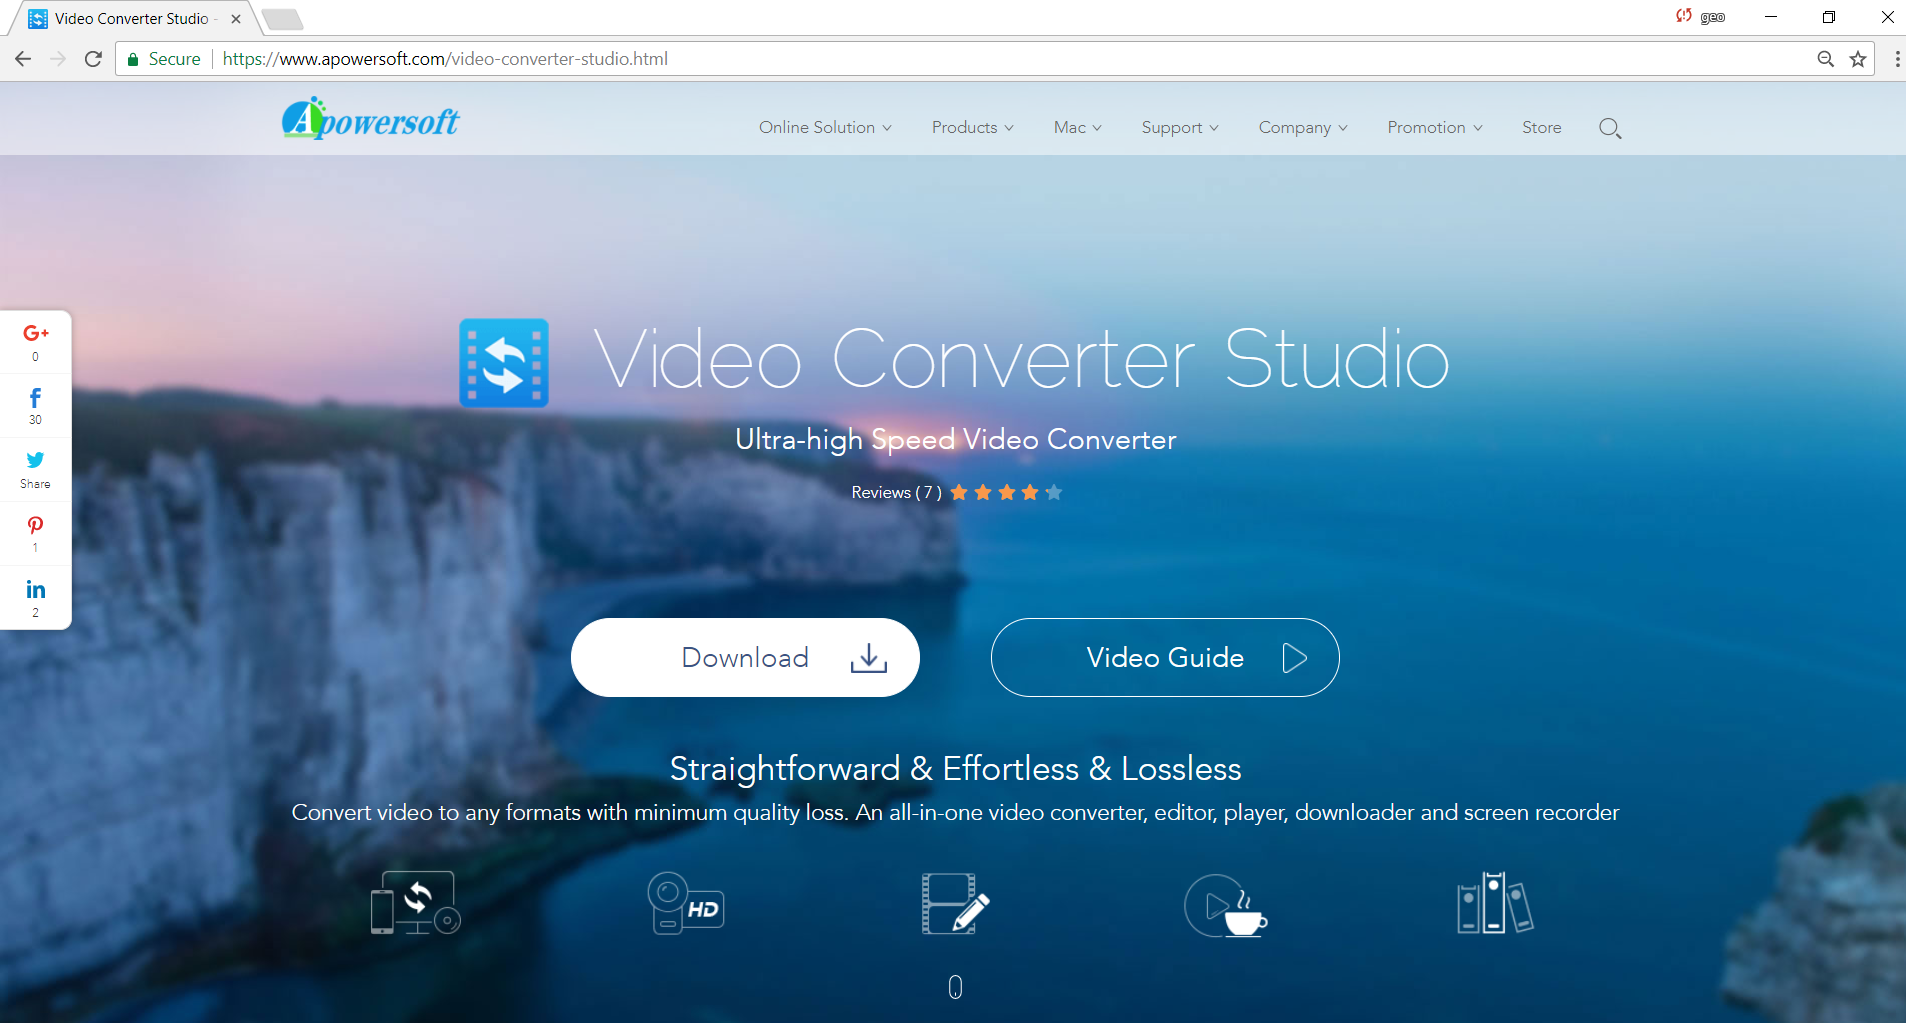
Task: Click the address bar URL
Action: [x=445, y=59]
